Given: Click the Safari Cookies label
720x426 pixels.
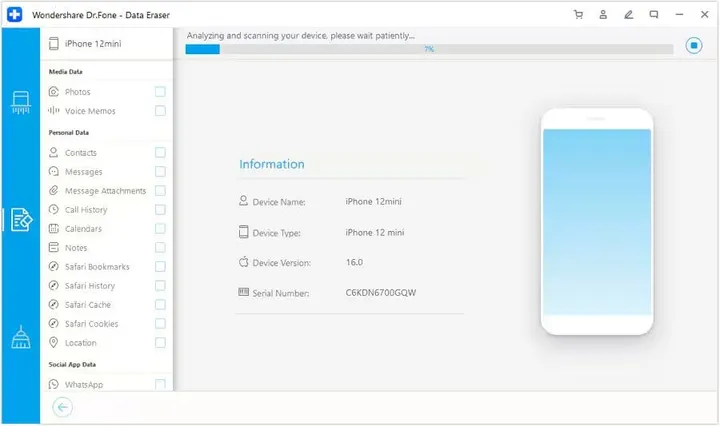Looking at the screenshot, I should coord(91,324).
